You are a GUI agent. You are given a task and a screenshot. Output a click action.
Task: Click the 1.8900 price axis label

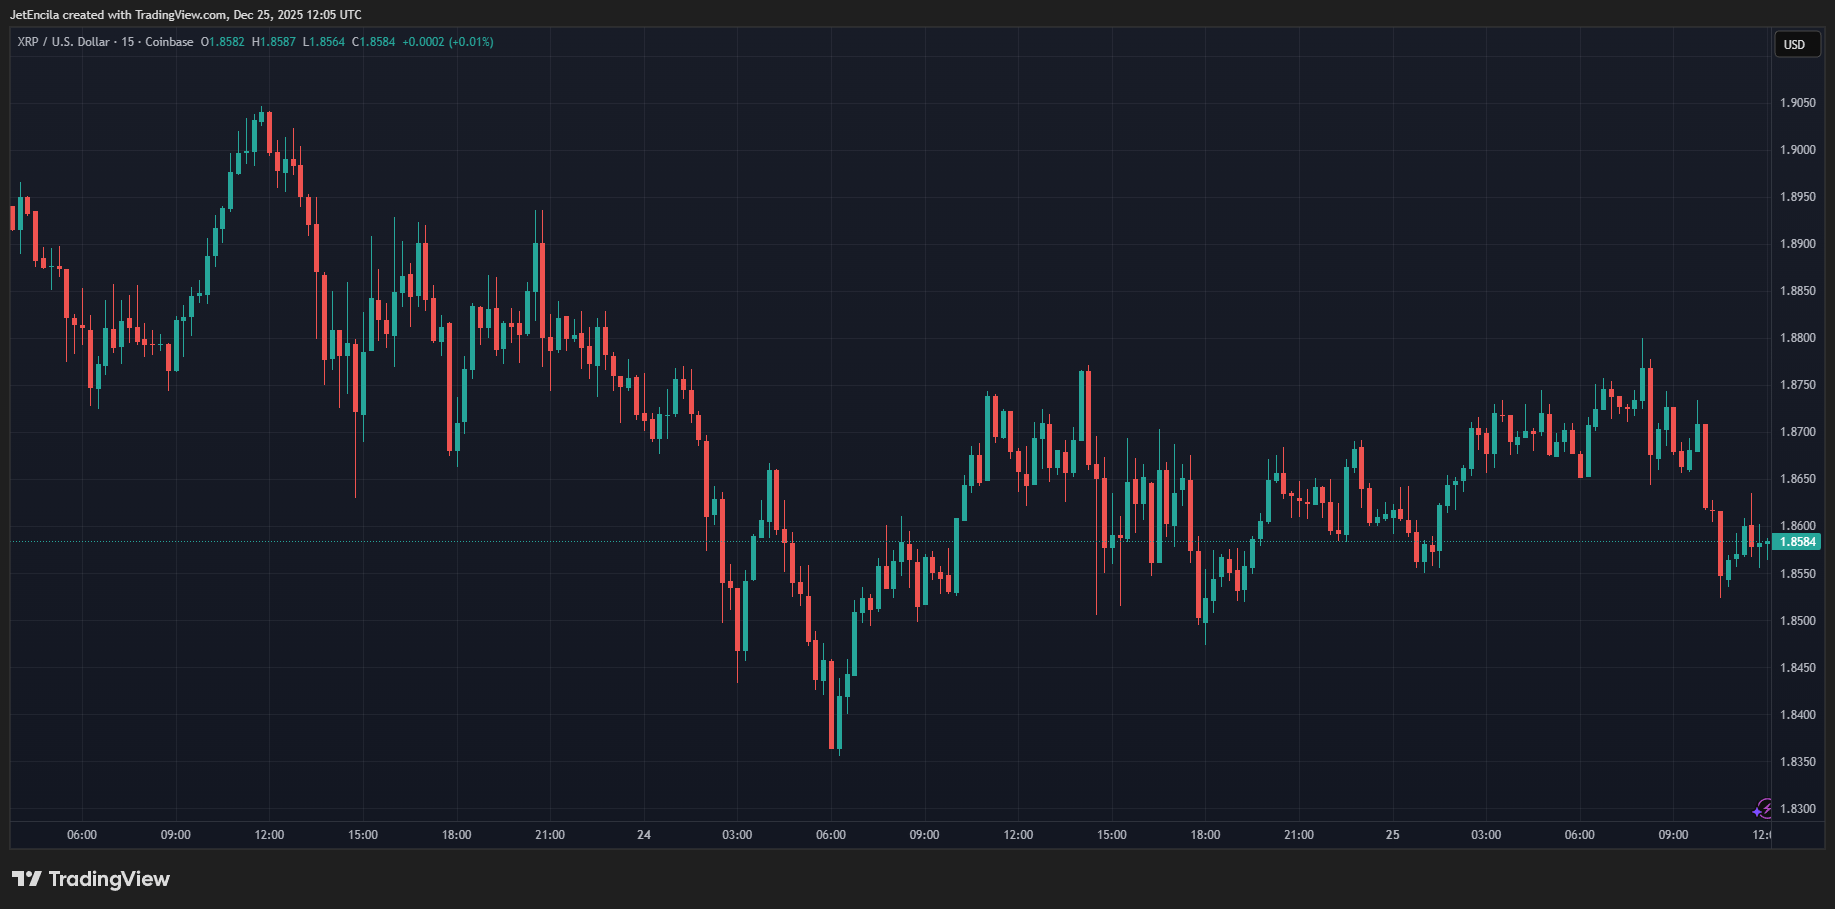tap(1798, 244)
